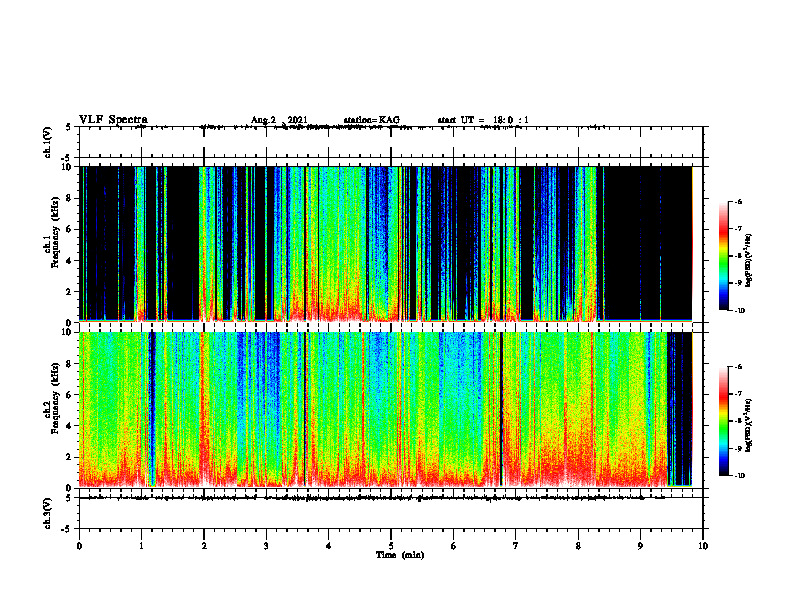Click time axis tick label "5"
The height and width of the screenshot is (612, 792).
point(391,546)
